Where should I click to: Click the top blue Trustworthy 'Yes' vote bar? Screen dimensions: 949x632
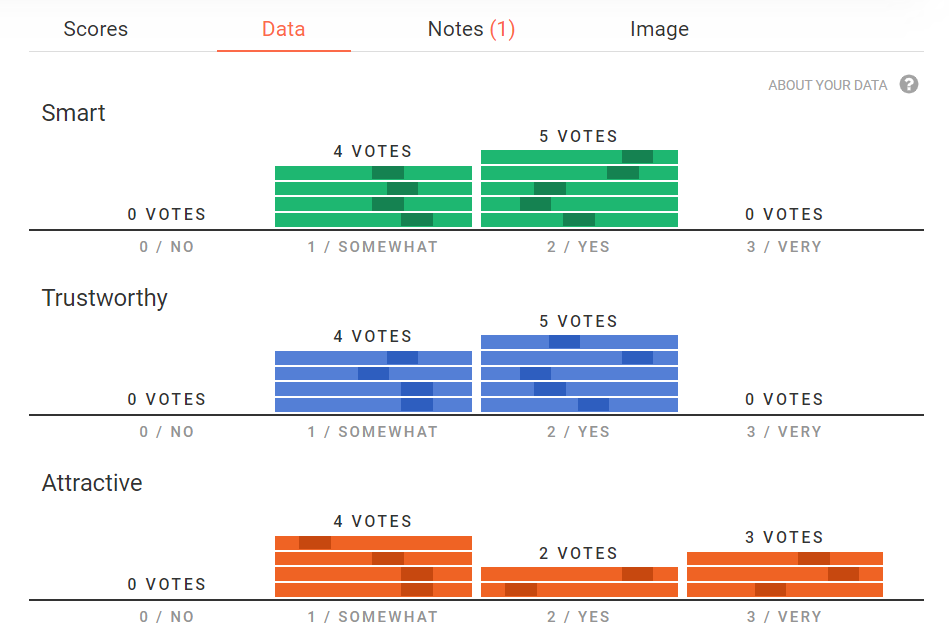coord(579,342)
